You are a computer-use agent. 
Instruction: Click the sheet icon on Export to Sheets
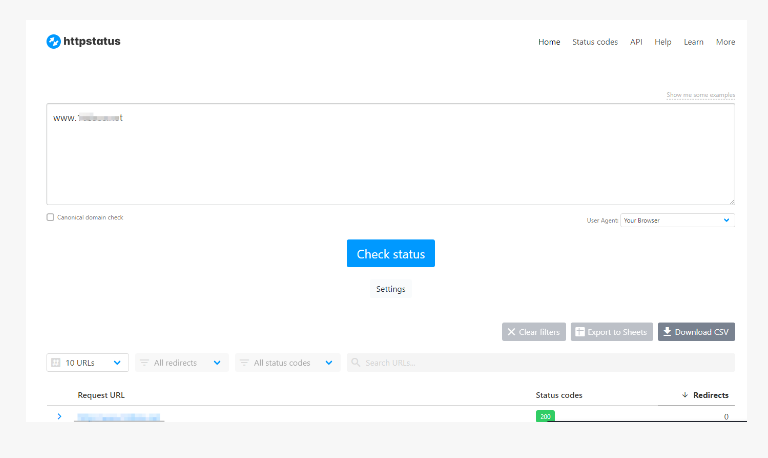(x=580, y=332)
